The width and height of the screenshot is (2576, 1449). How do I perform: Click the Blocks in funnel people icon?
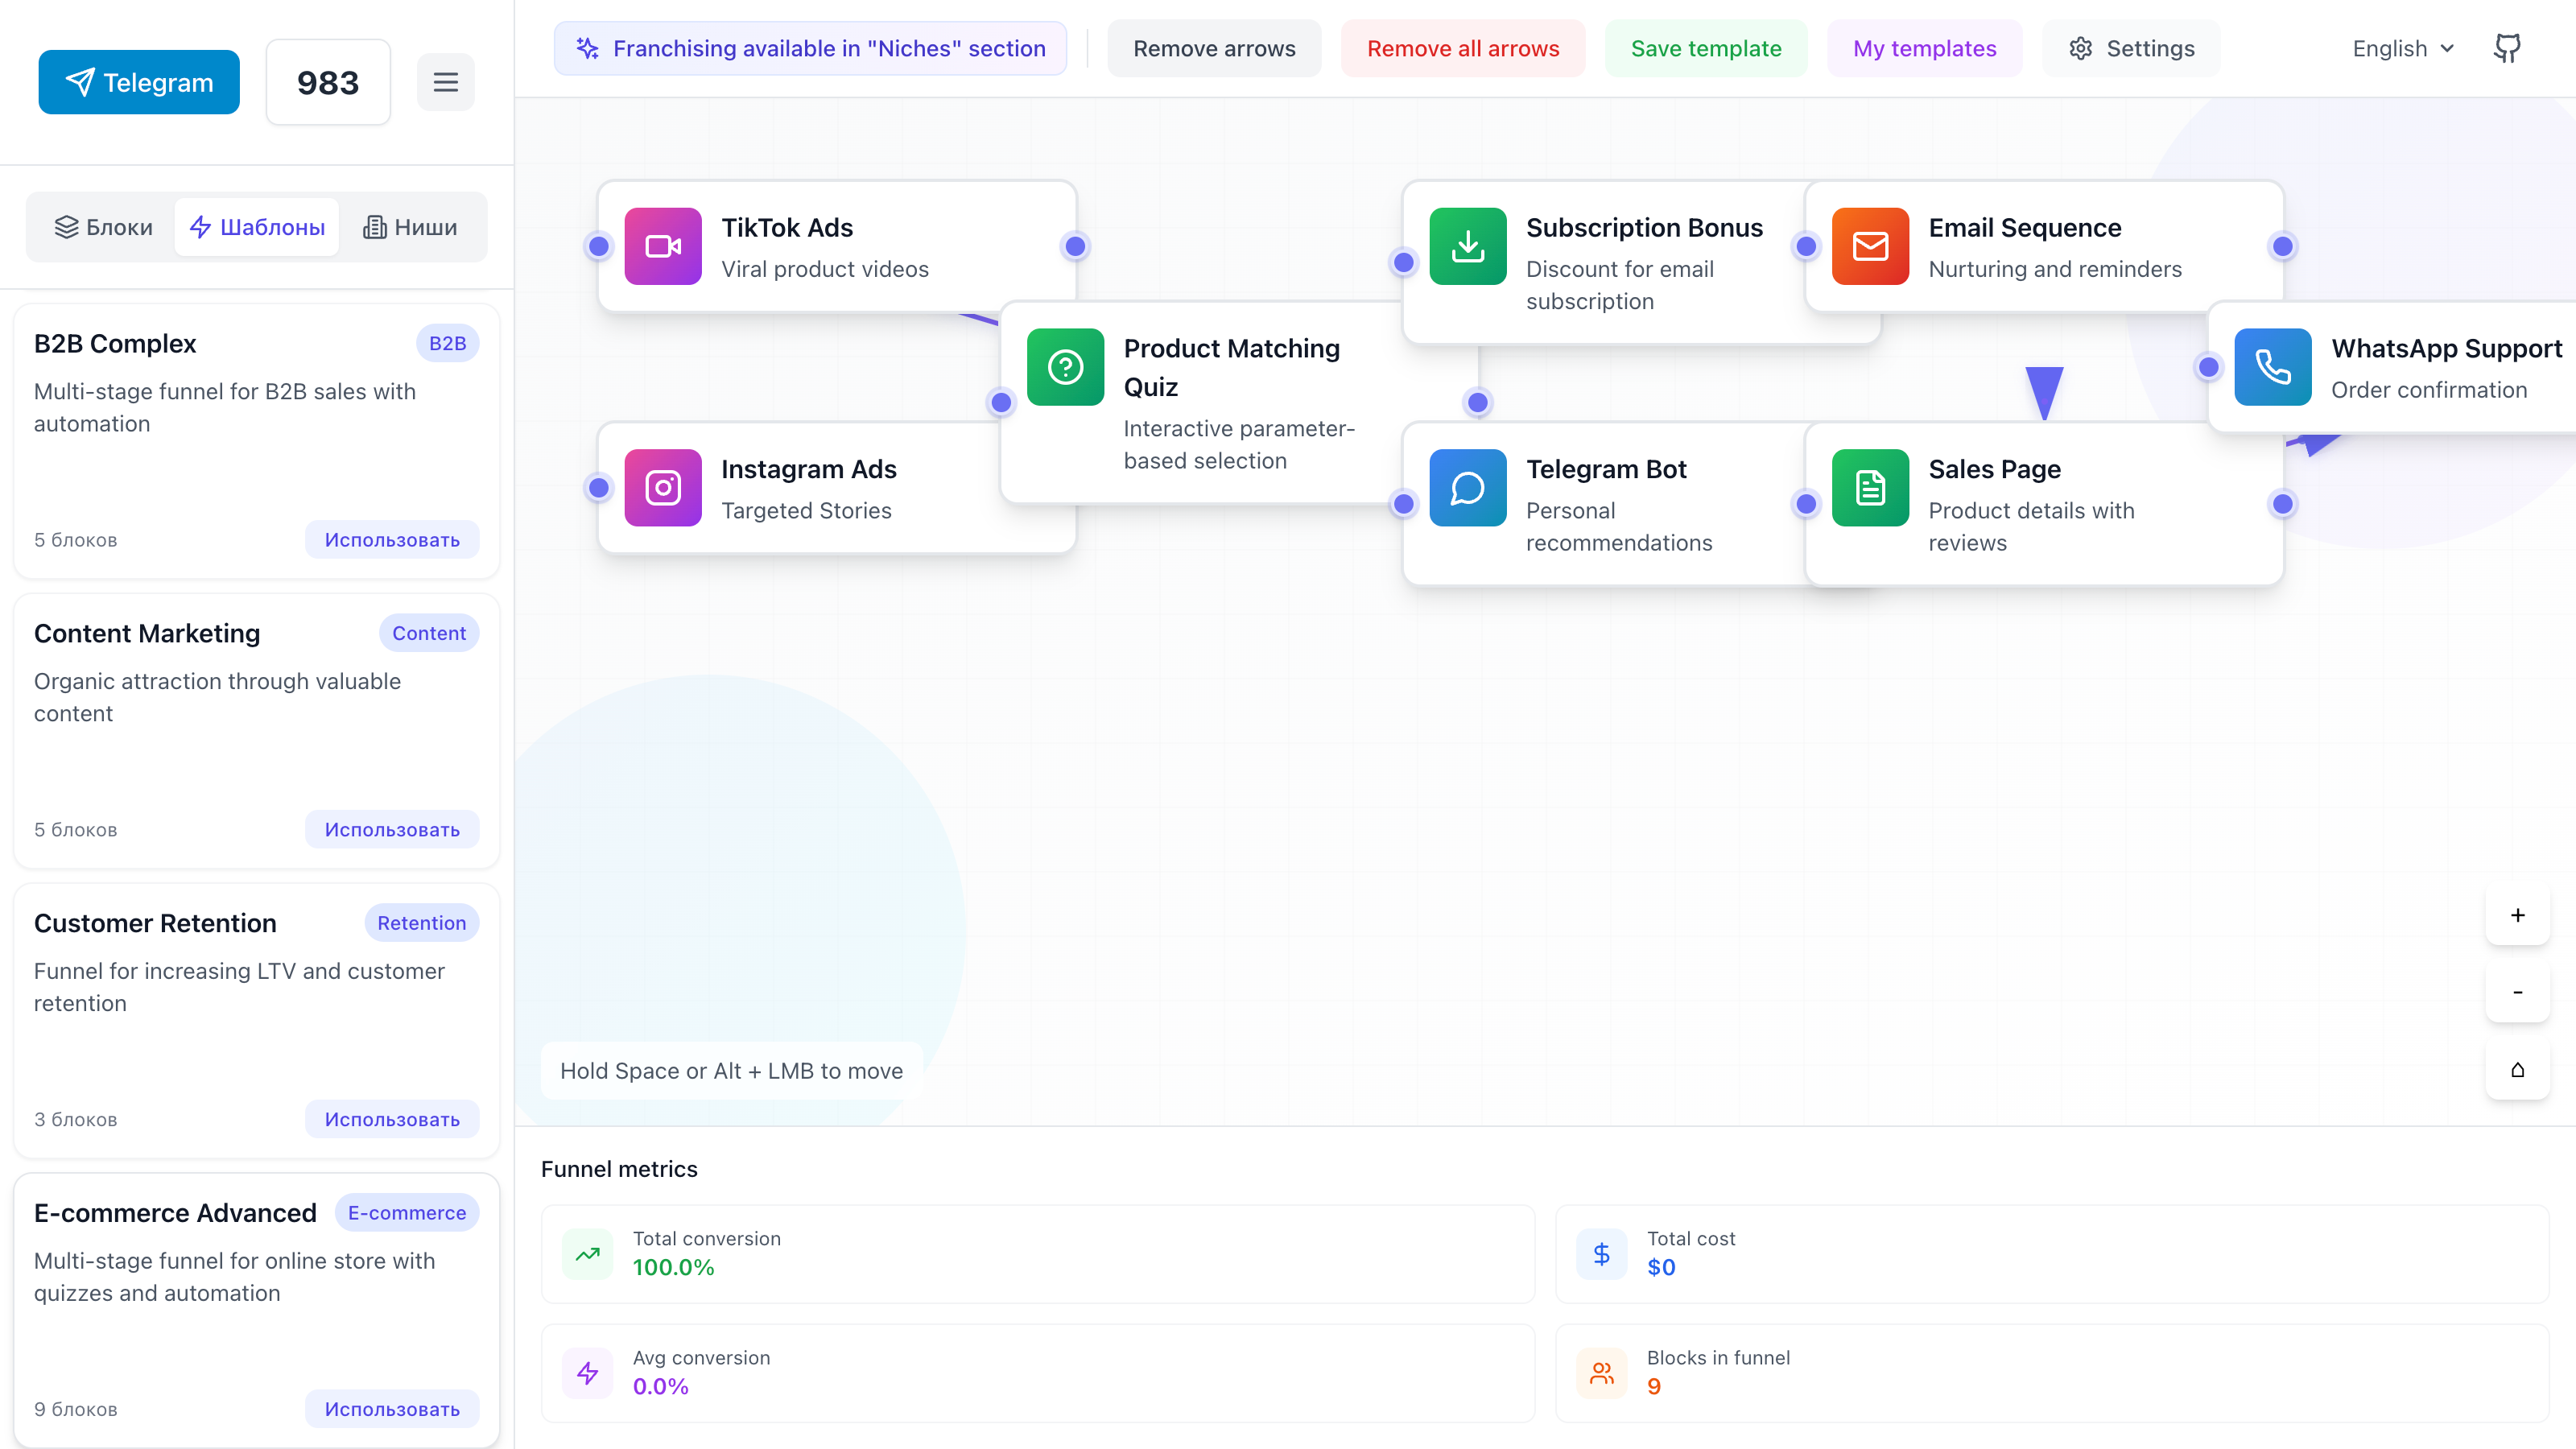(x=1602, y=1373)
